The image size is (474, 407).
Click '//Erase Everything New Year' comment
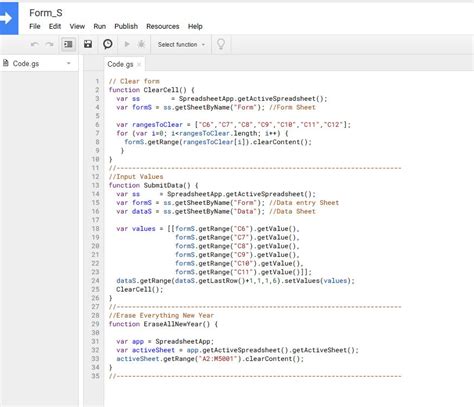pos(161,315)
